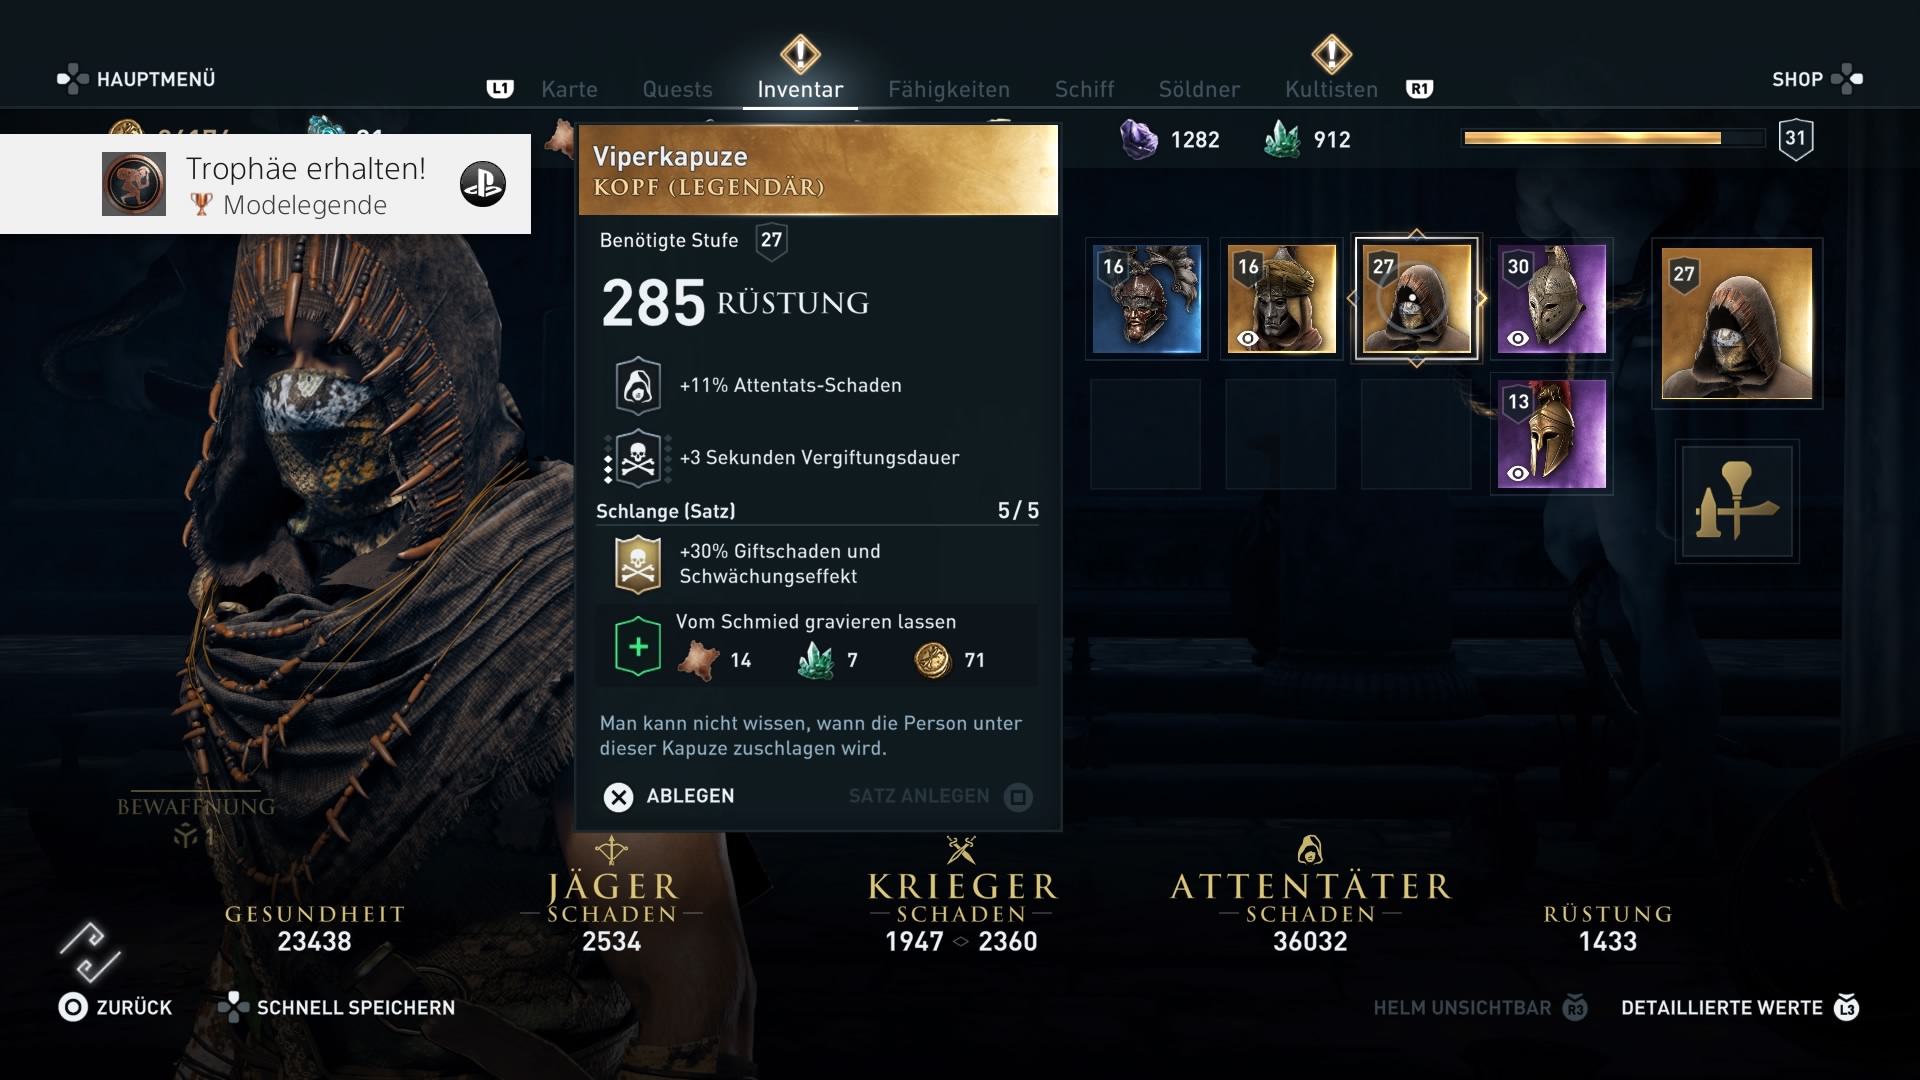Viewport: 1920px width, 1080px height.
Task: Click left arrow on selected Viperkapuze slot
Action: coord(1351,298)
